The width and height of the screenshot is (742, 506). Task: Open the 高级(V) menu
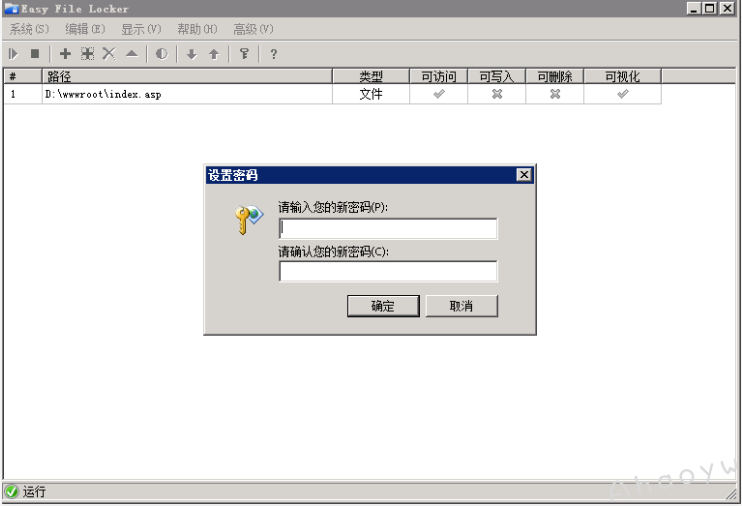[x=253, y=29]
